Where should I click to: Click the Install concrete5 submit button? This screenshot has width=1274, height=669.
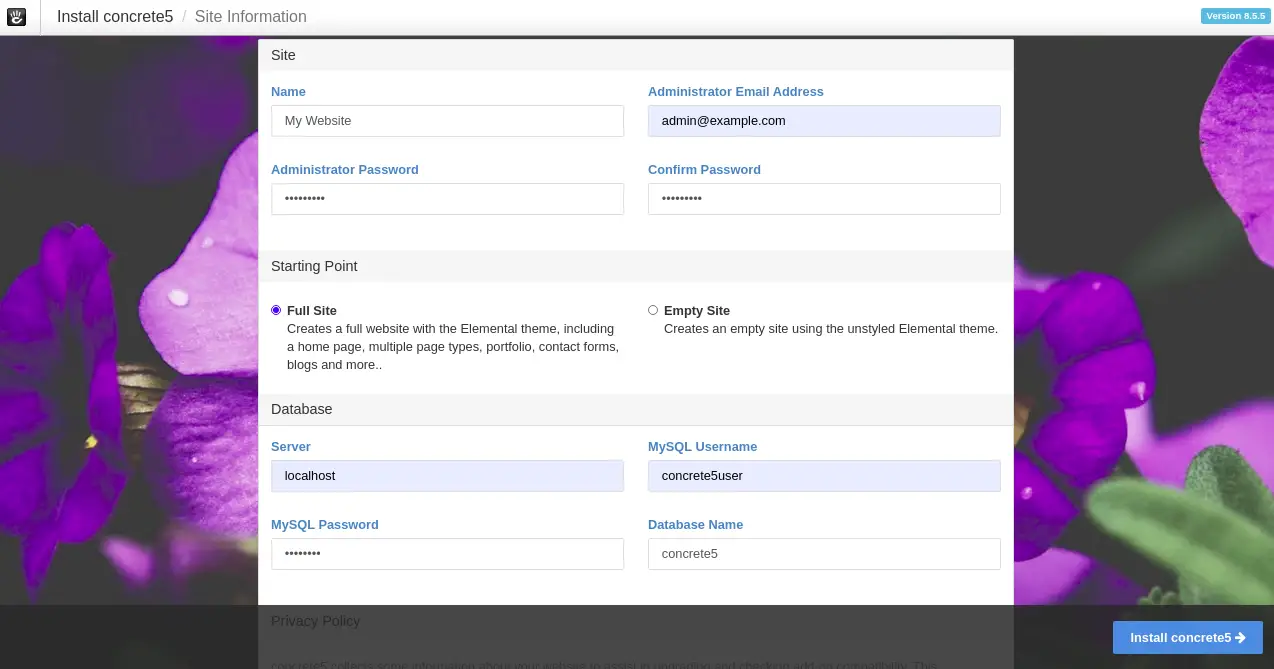1188,638
